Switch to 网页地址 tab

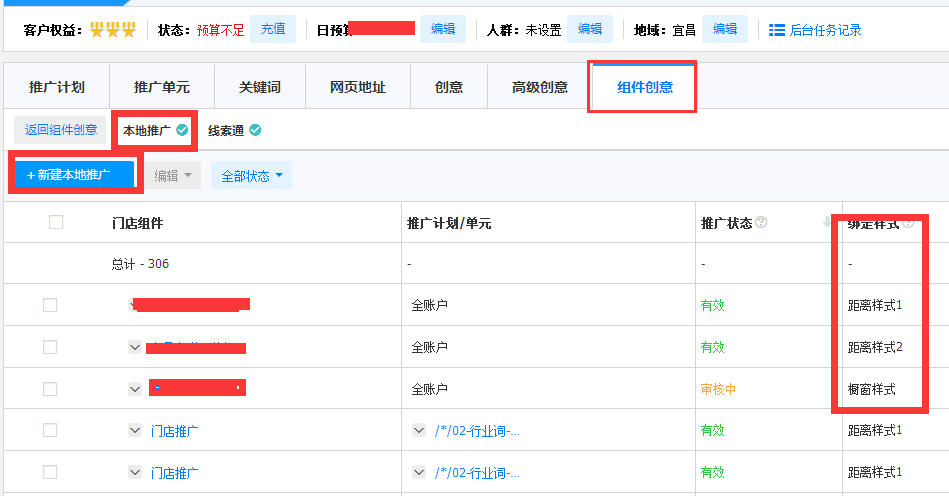pos(358,87)
